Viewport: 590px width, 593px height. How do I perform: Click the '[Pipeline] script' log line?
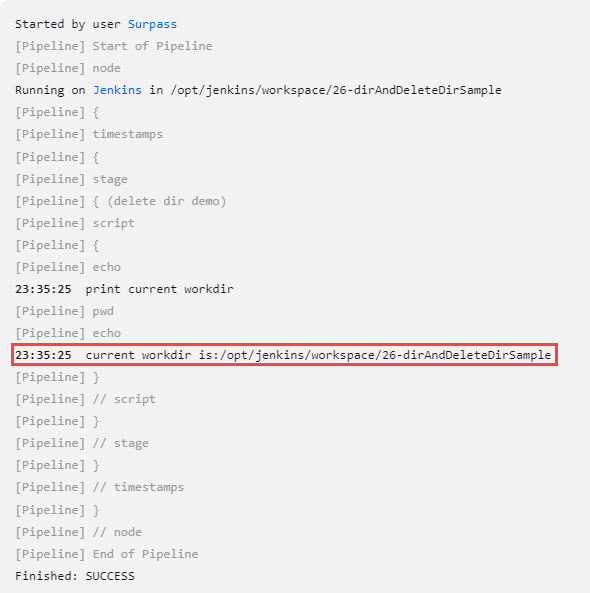point(75,223)
